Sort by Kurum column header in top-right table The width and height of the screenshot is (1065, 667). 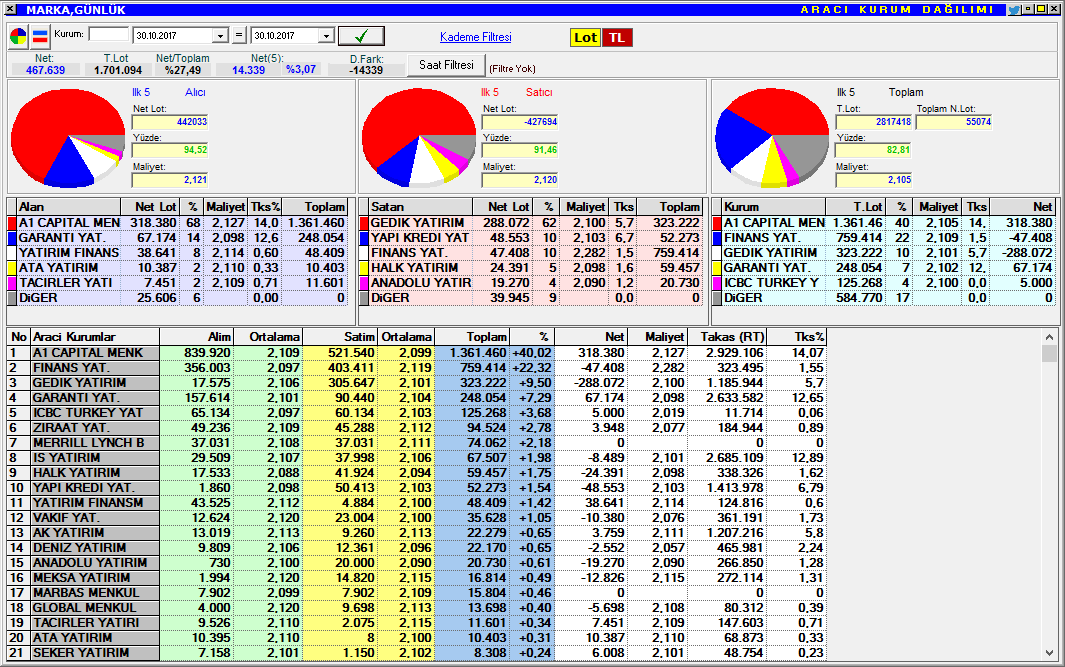[x=774, y=206]
